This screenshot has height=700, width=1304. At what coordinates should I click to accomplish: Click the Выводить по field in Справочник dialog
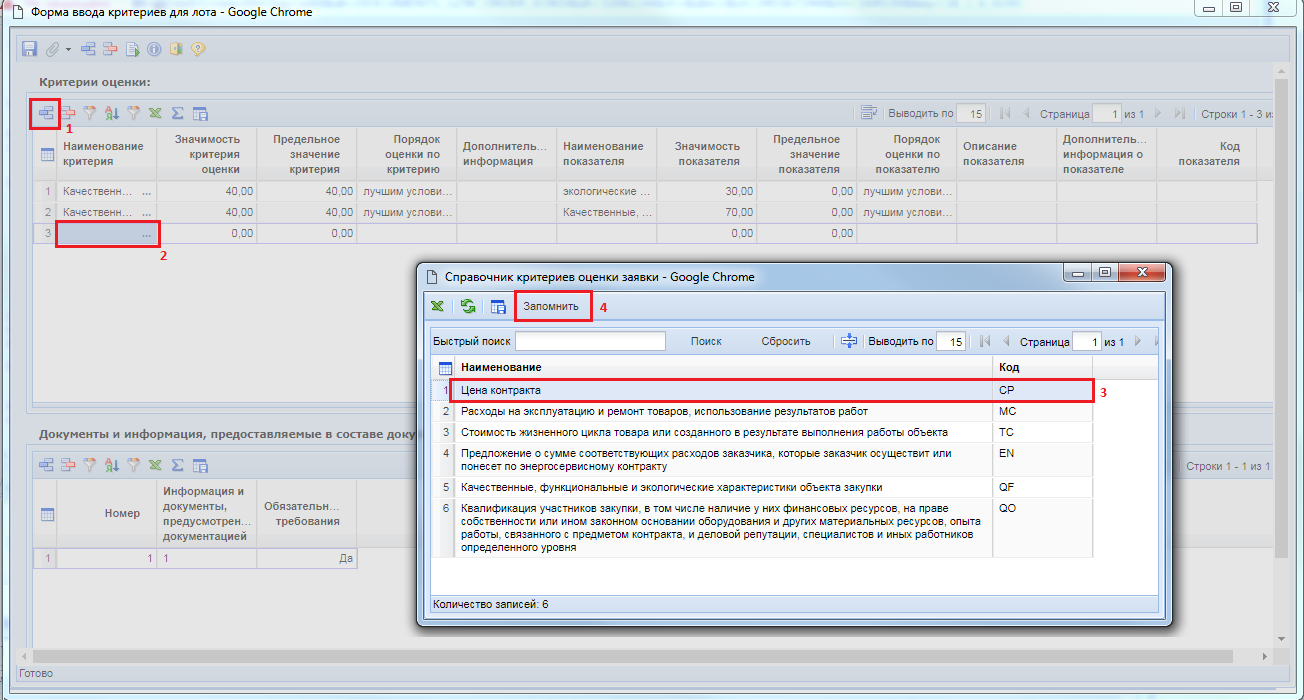[x=951, y=342]
